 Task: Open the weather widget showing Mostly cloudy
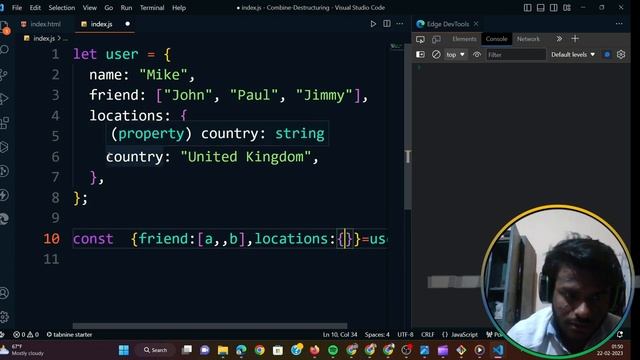click(x=22, y=350)
